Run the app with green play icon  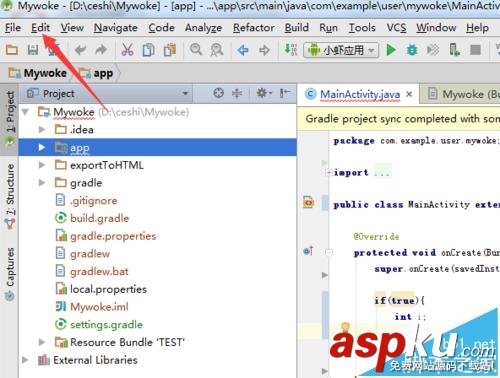point(391,50)
